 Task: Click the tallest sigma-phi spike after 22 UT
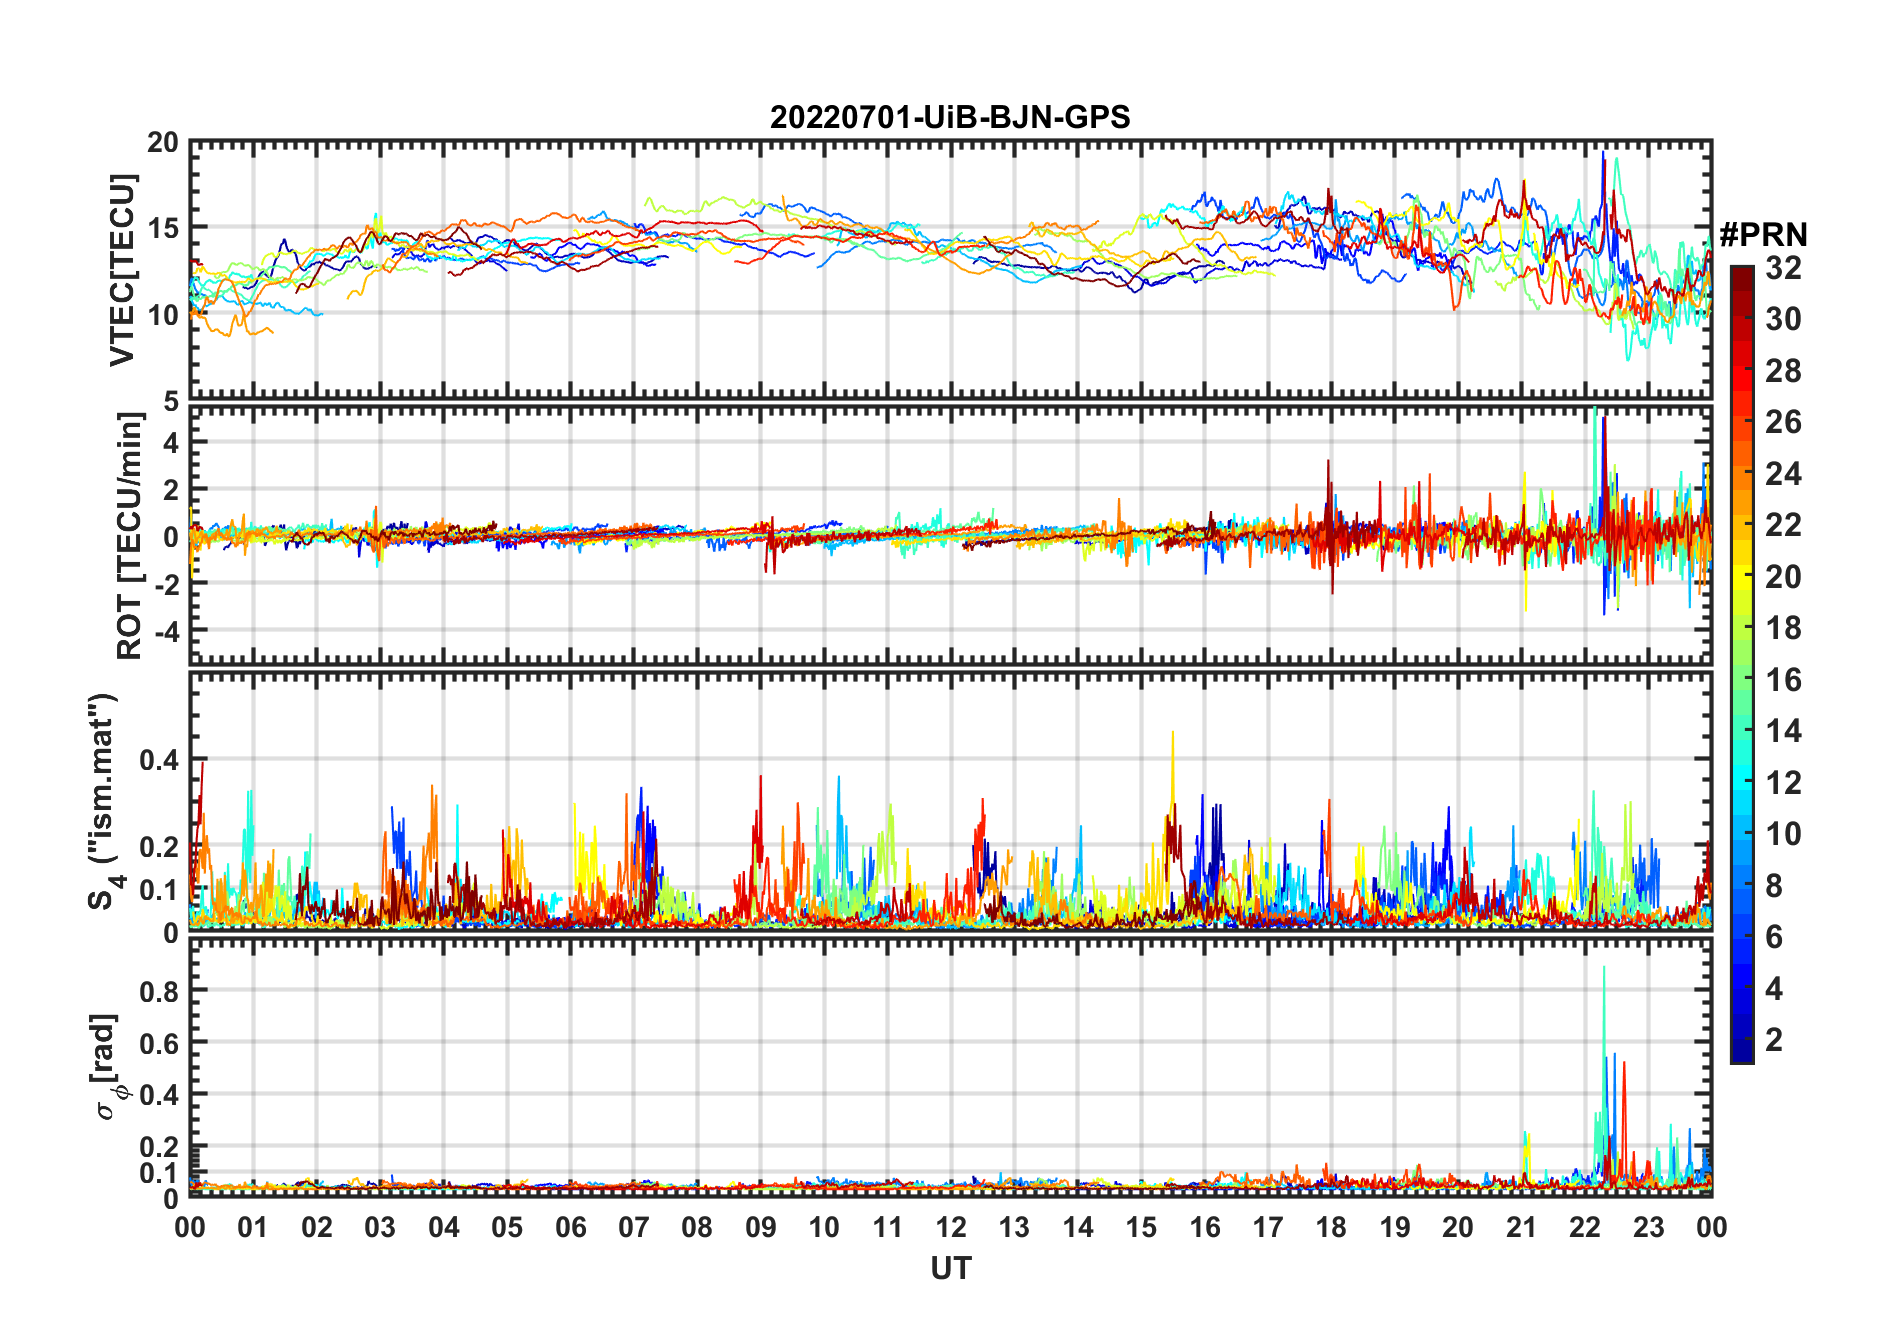tap(1604, 970)
